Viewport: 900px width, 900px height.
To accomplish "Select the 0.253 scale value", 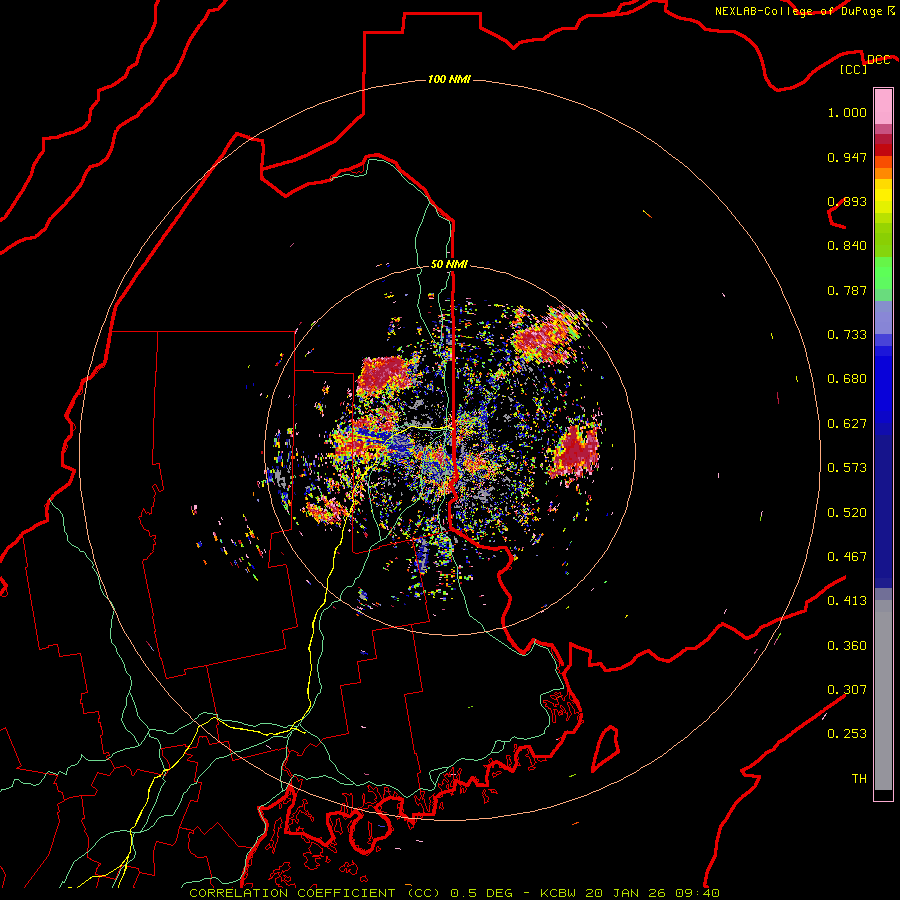I will click(847, 734).
